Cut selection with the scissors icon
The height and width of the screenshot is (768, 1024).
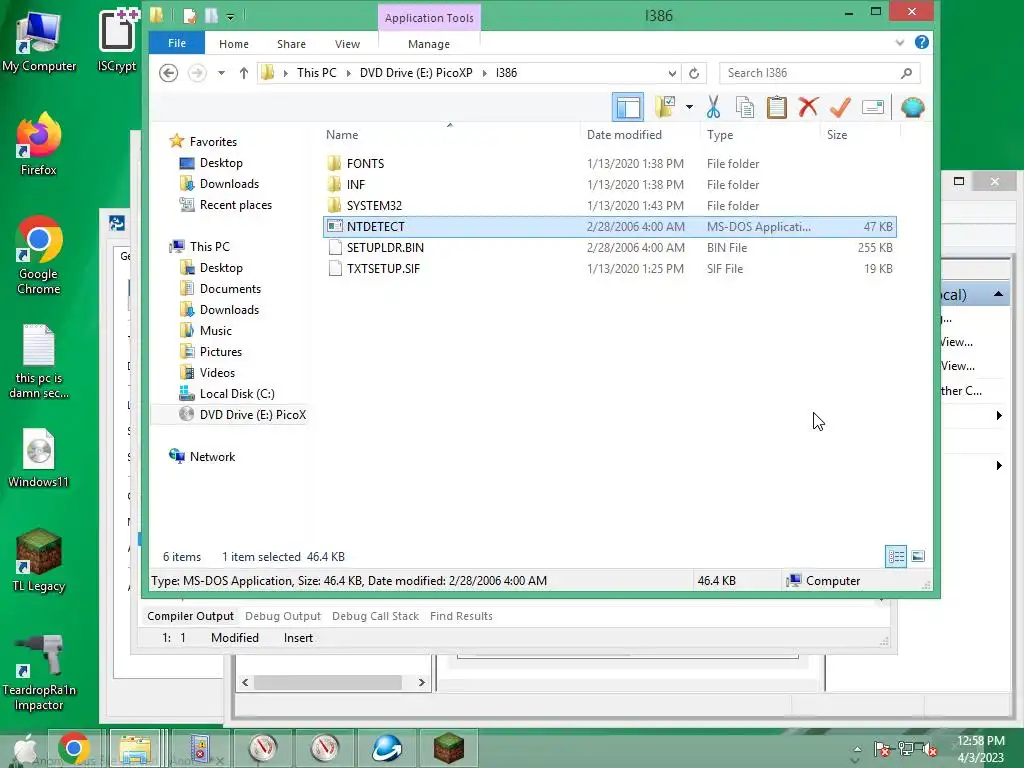tap(713, 107)
